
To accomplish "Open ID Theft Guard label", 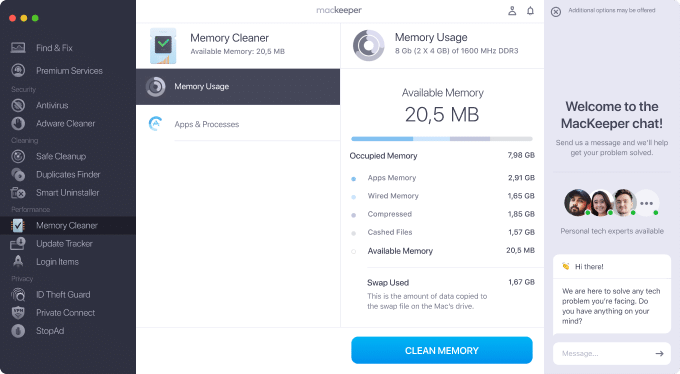I will [63, 295].
